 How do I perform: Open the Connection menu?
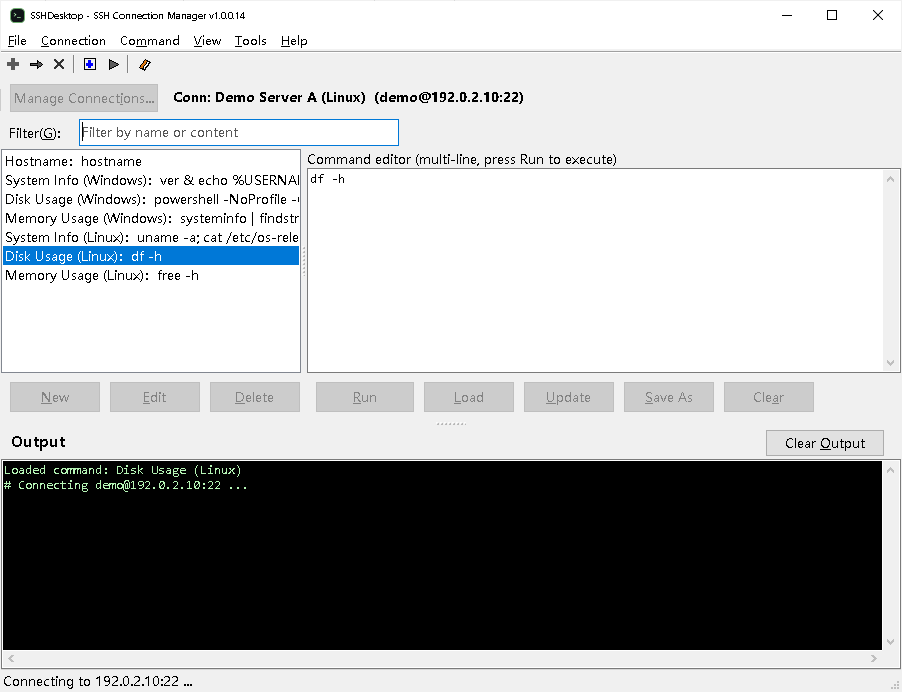(x=73, y=41)
